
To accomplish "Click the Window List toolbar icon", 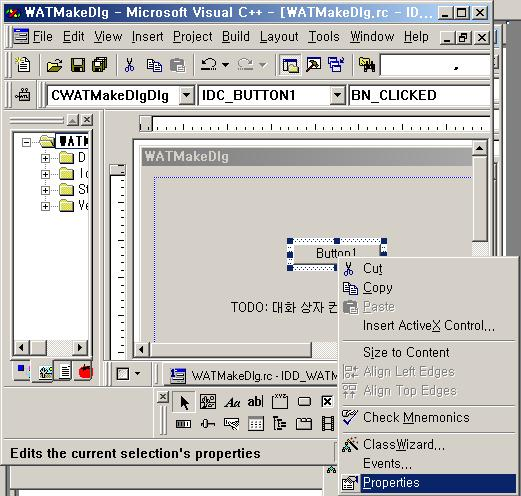I will tap(336, 64).
